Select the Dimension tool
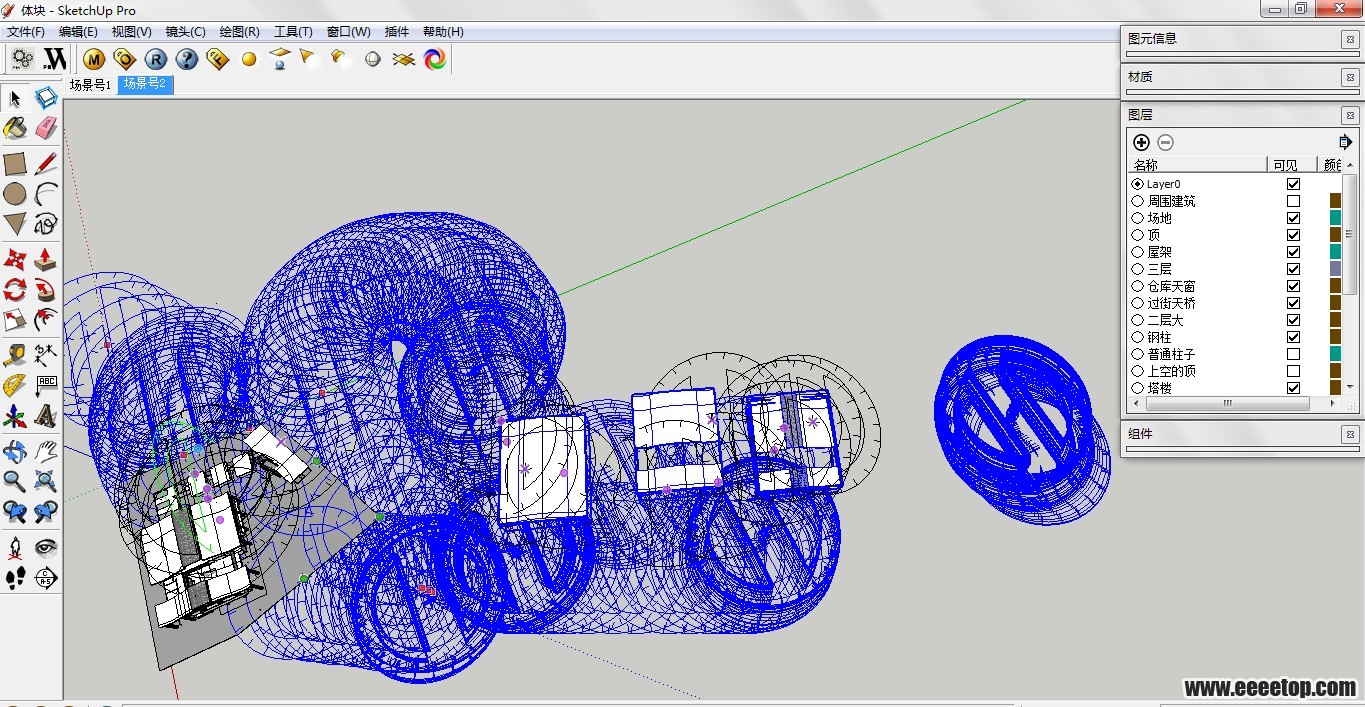Screen dimensions: 1365x707 pos(45,355)
